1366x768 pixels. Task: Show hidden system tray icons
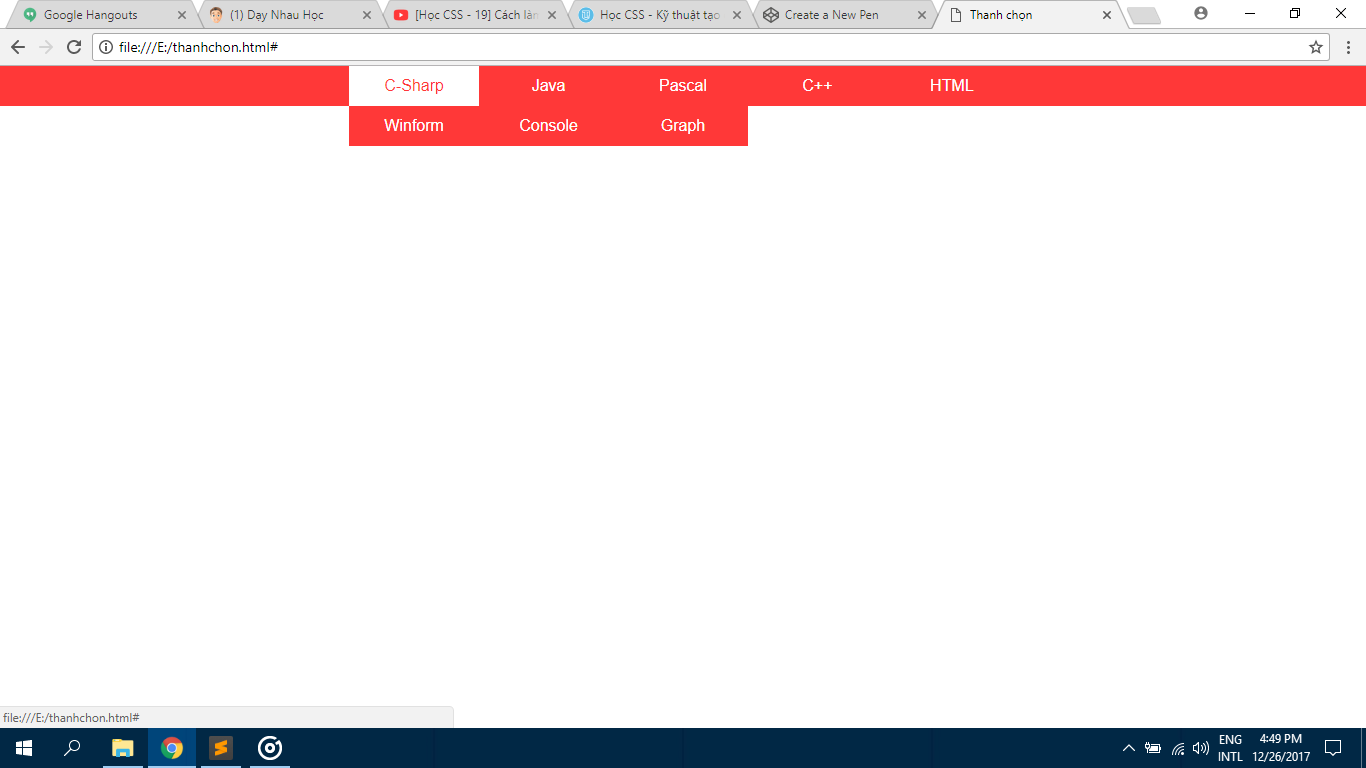[1129, 748]
